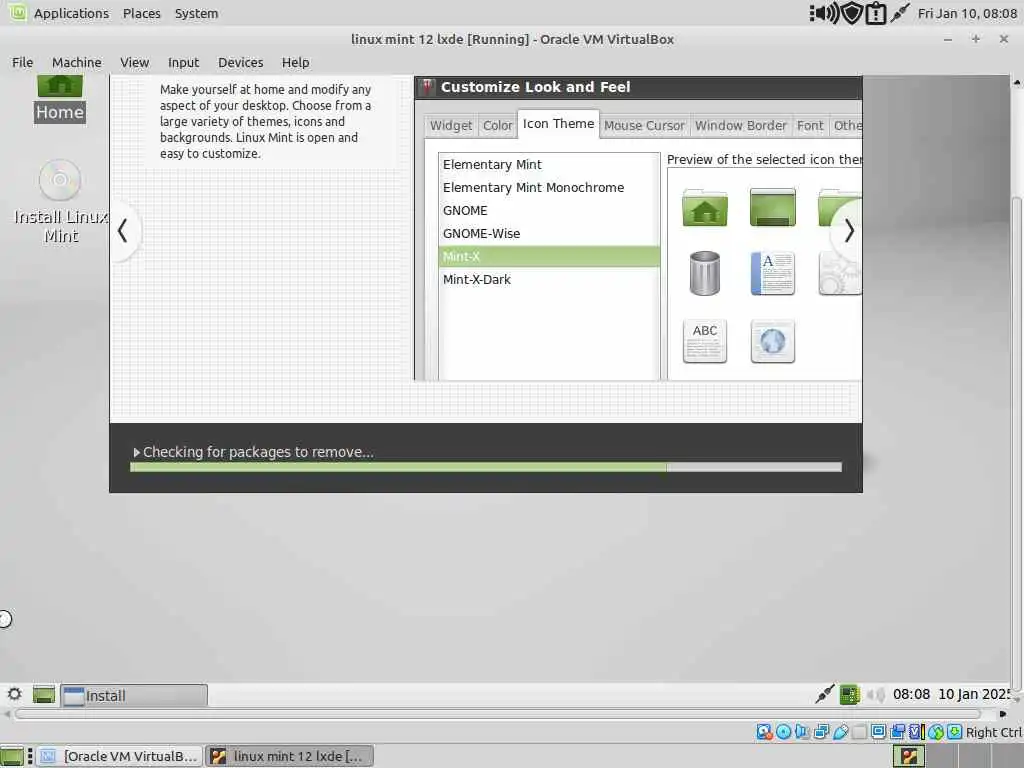The image size is (1024, 768).
Task: Open the VirtualBox Input menu
Action: click(x=184, y=63)
